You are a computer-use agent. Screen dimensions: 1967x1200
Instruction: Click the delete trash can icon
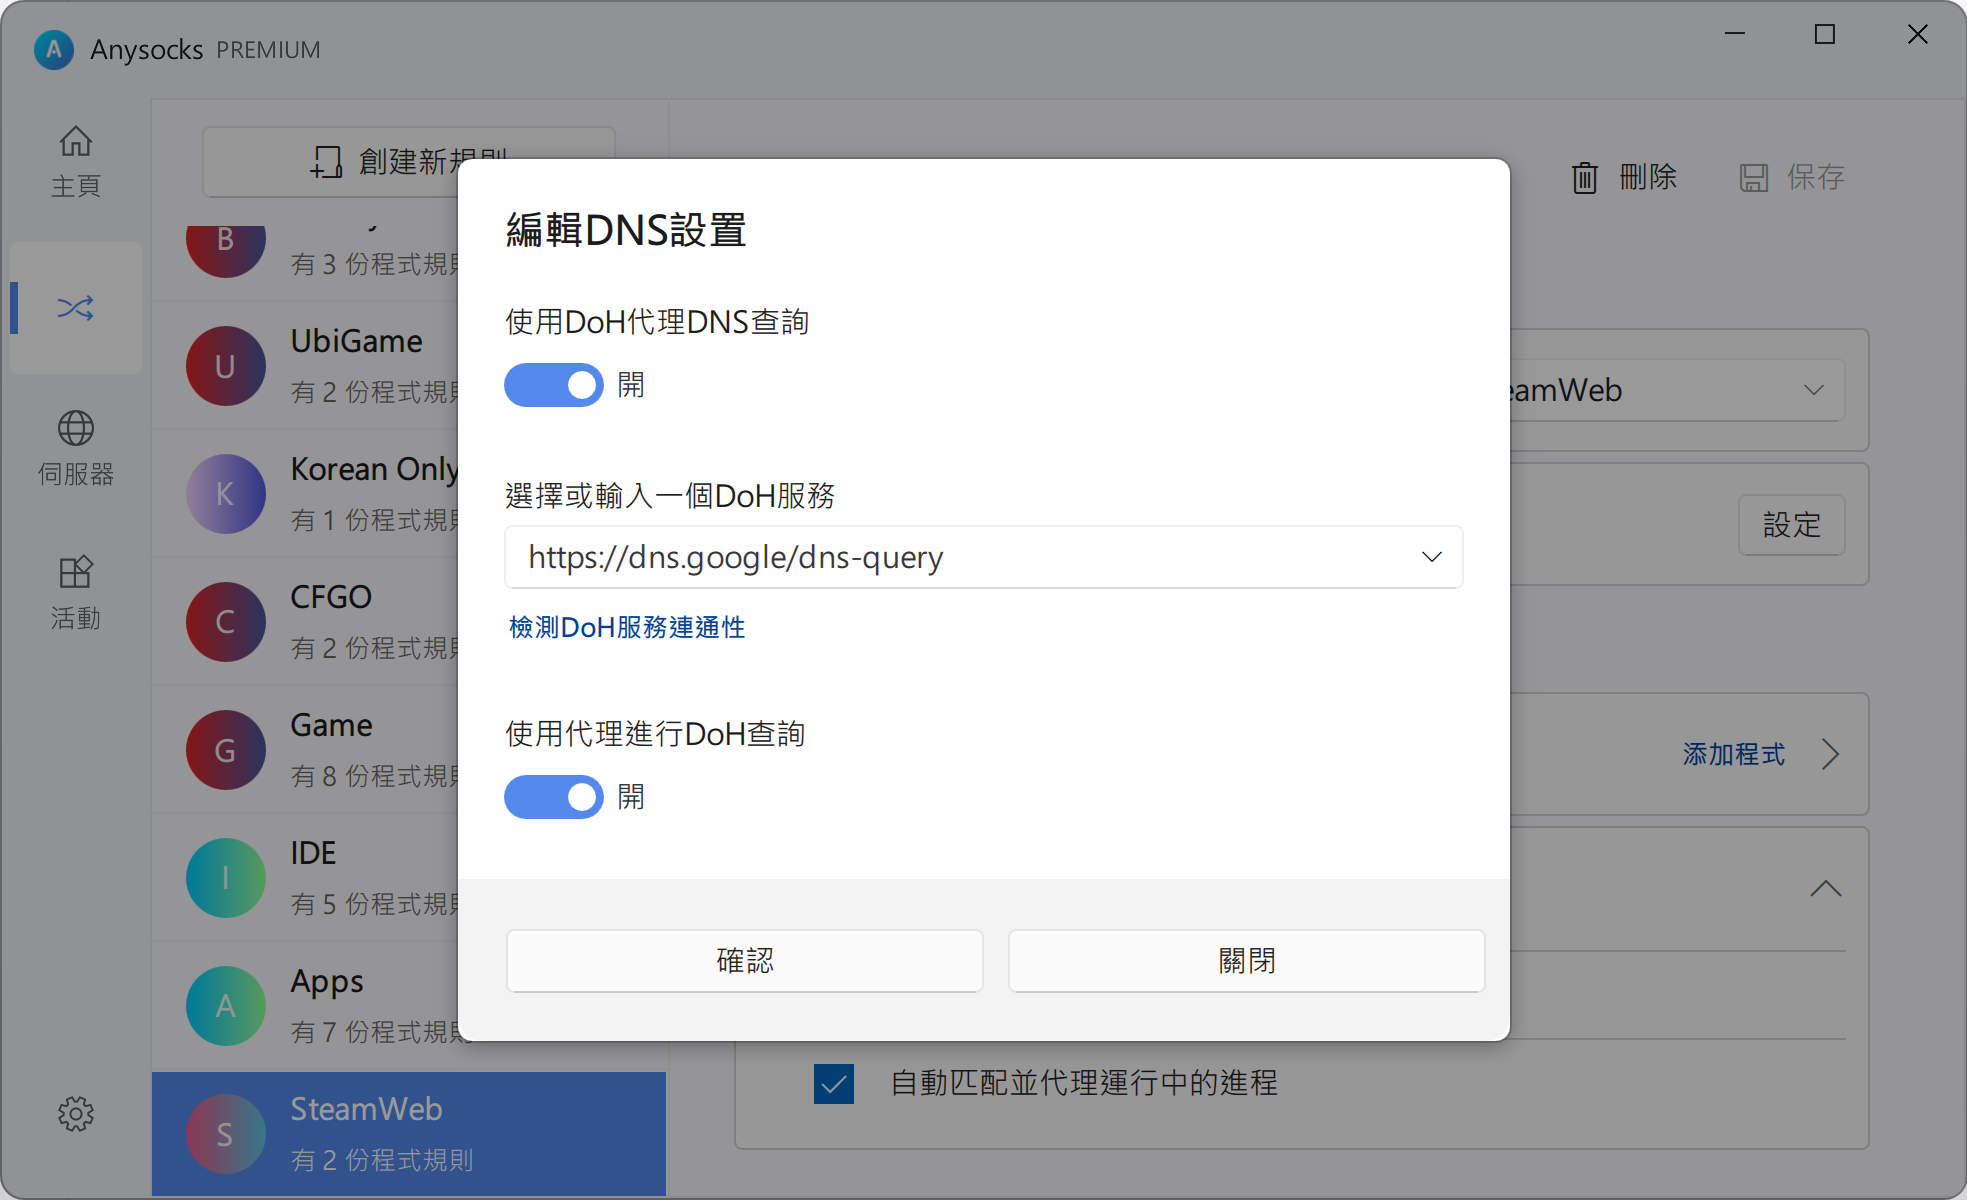tap(1584, 178)
